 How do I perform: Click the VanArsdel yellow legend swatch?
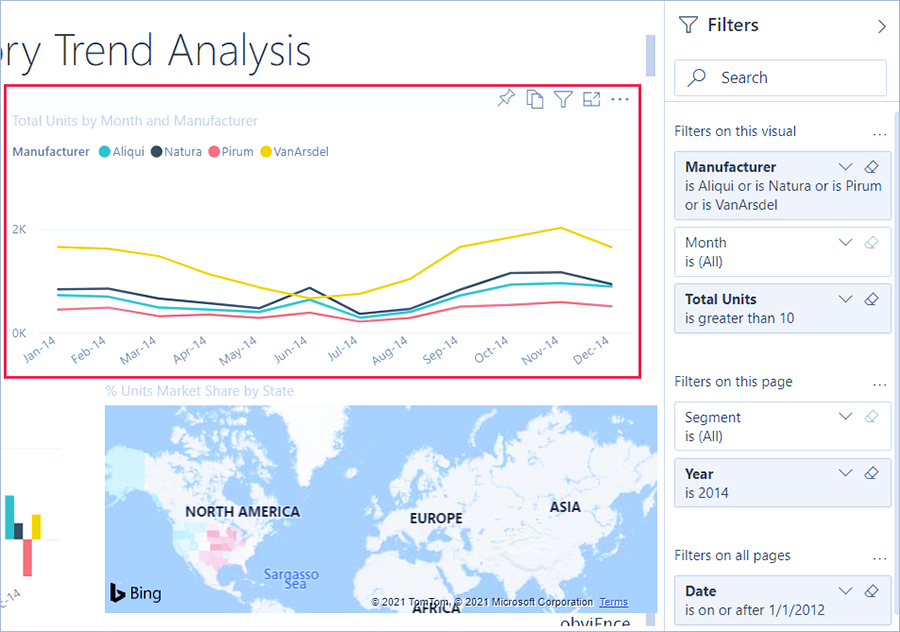266,152
